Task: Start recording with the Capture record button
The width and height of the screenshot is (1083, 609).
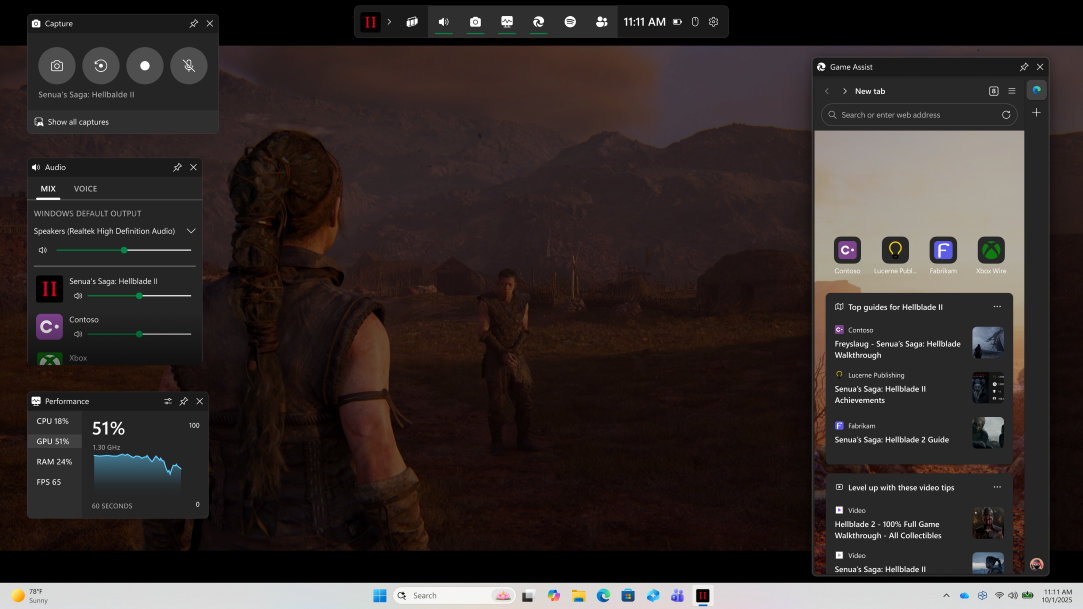Action: tap(145, 66)
